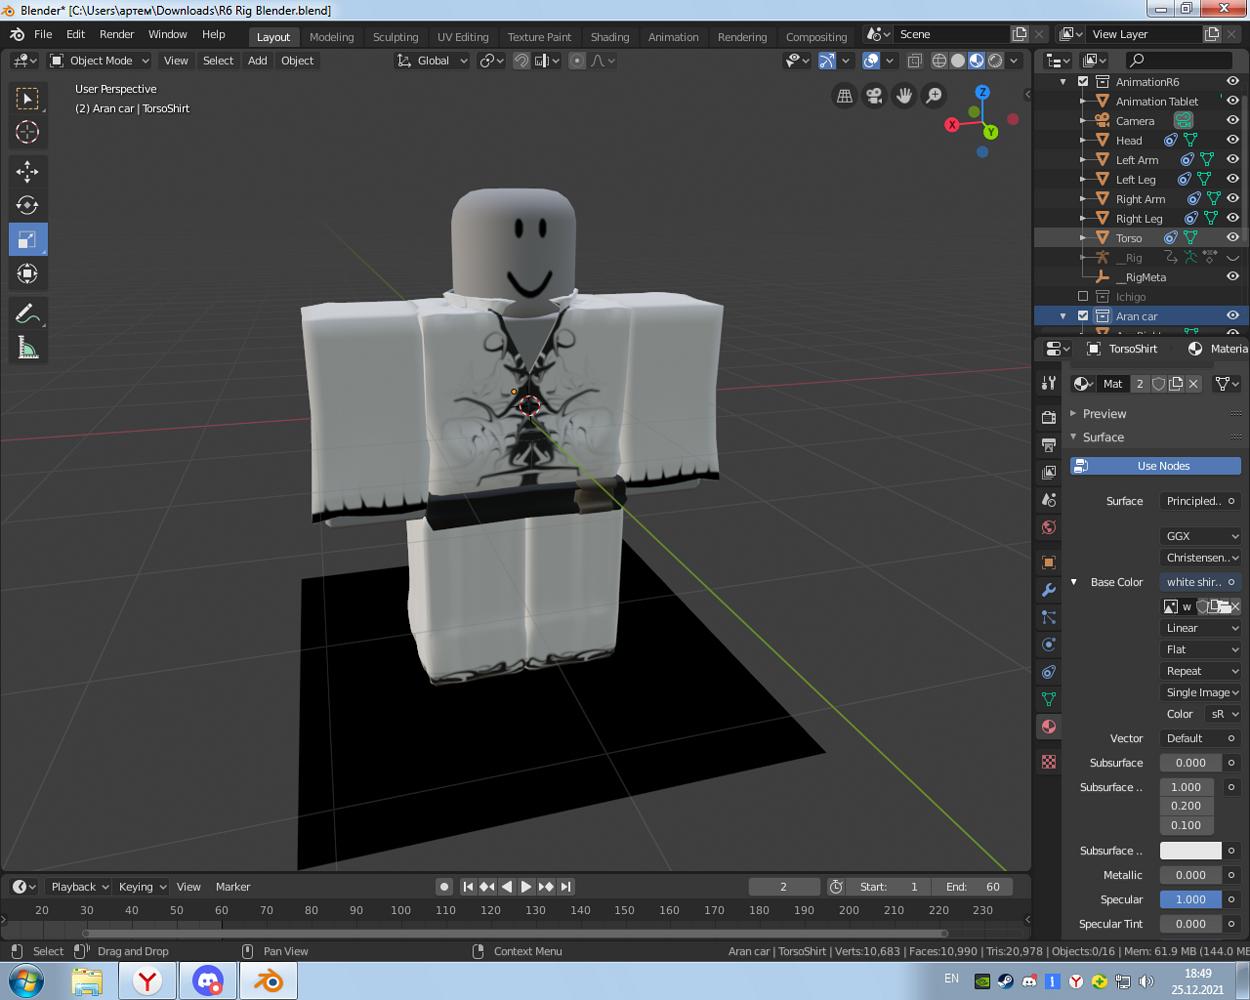Open the Texture Properties checker tab

(x=1048, y=762)
